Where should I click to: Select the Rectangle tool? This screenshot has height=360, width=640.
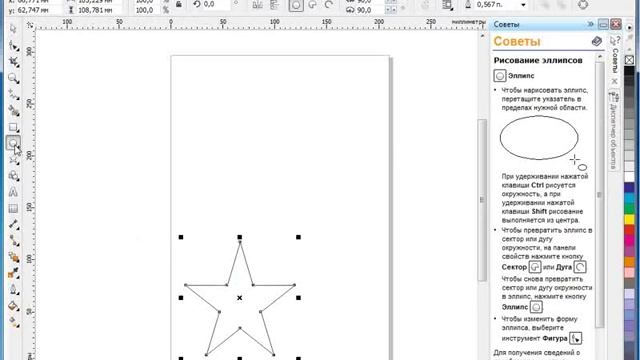[x=13, y=128]
